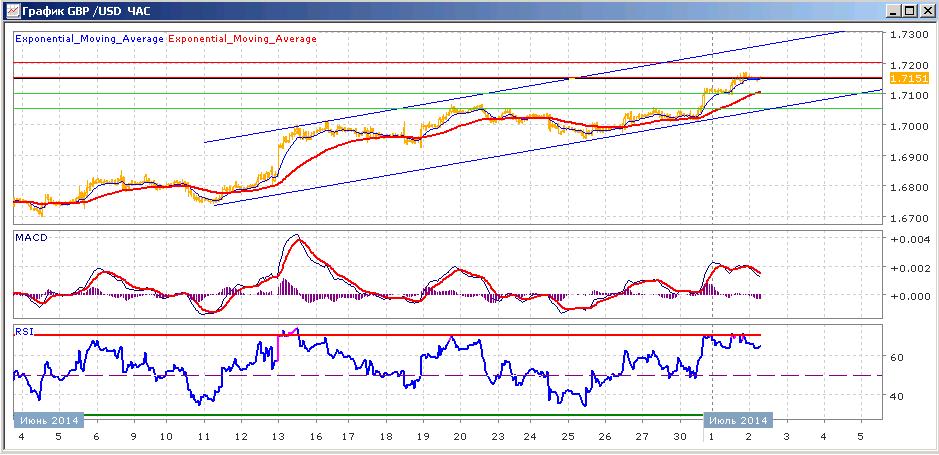The image size is (939, 455).
Task: Click date label 6 on time axis
Action: [96, 436]
